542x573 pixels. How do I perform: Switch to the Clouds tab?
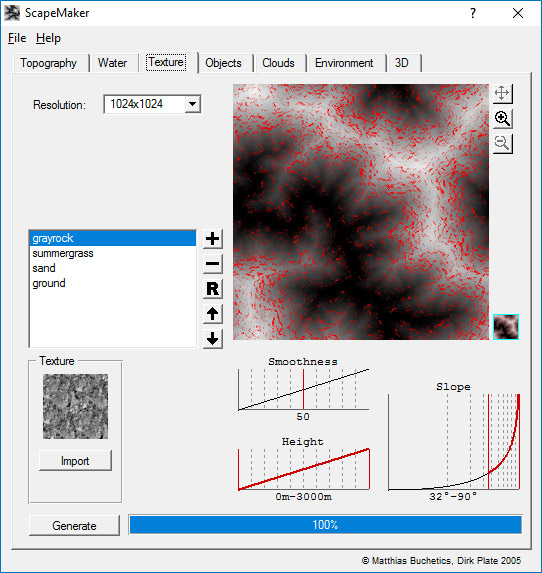(278, 63)
